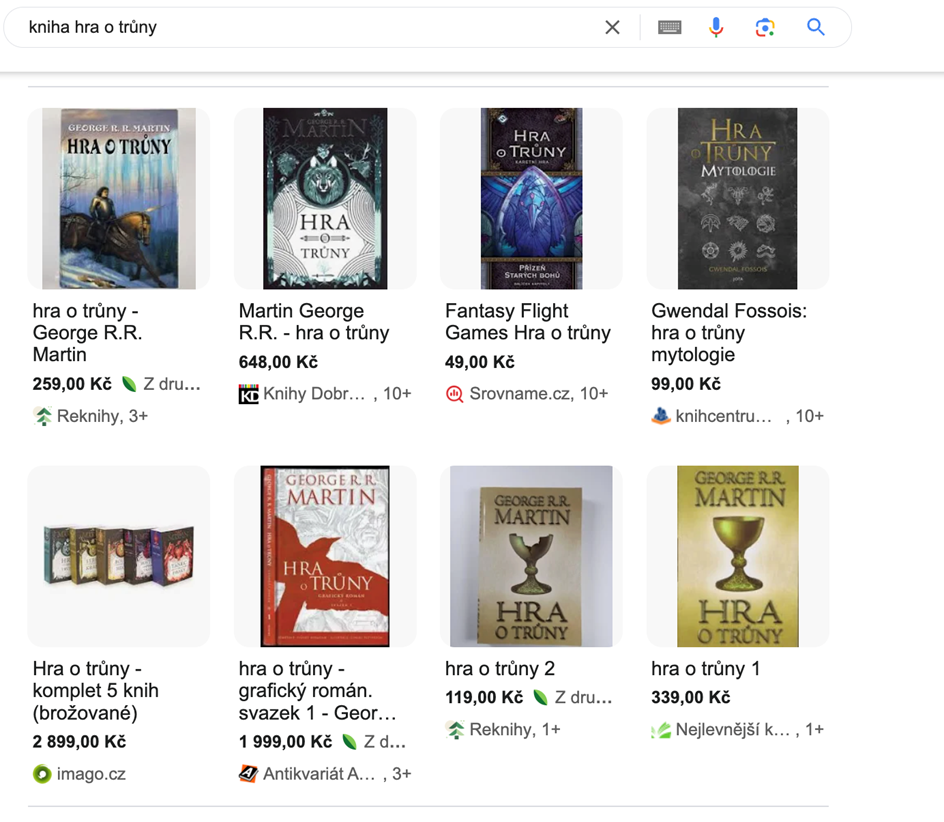This screenshot has width=944, height=822.
Task: Open 'Fantasy Flight Games Hra o trůny' listing
Action: [528, 322]
